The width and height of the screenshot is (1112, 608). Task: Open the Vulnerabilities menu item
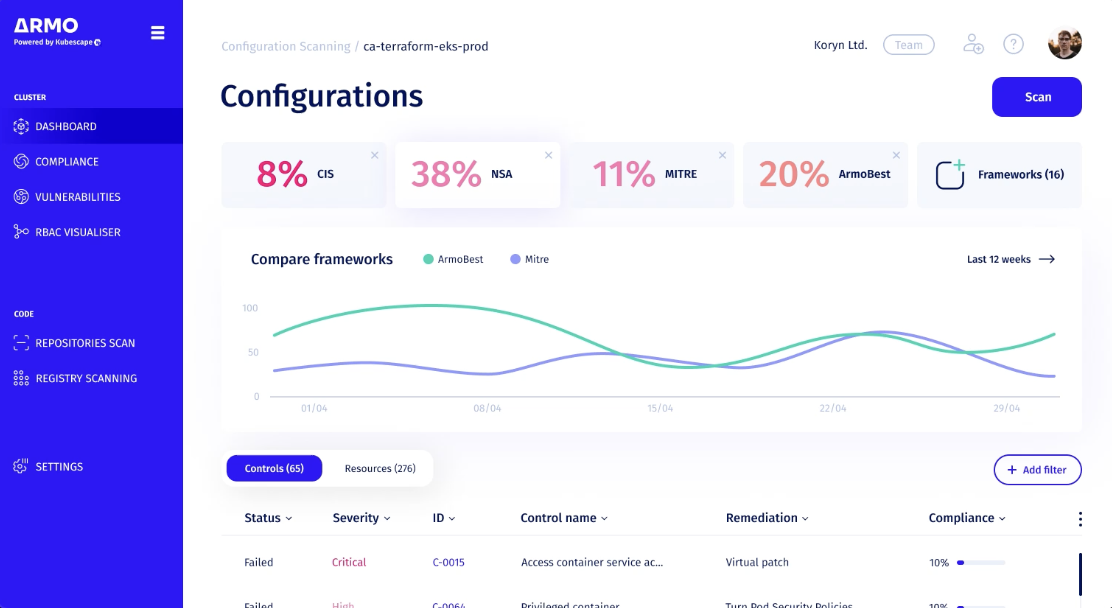point(91,197)
